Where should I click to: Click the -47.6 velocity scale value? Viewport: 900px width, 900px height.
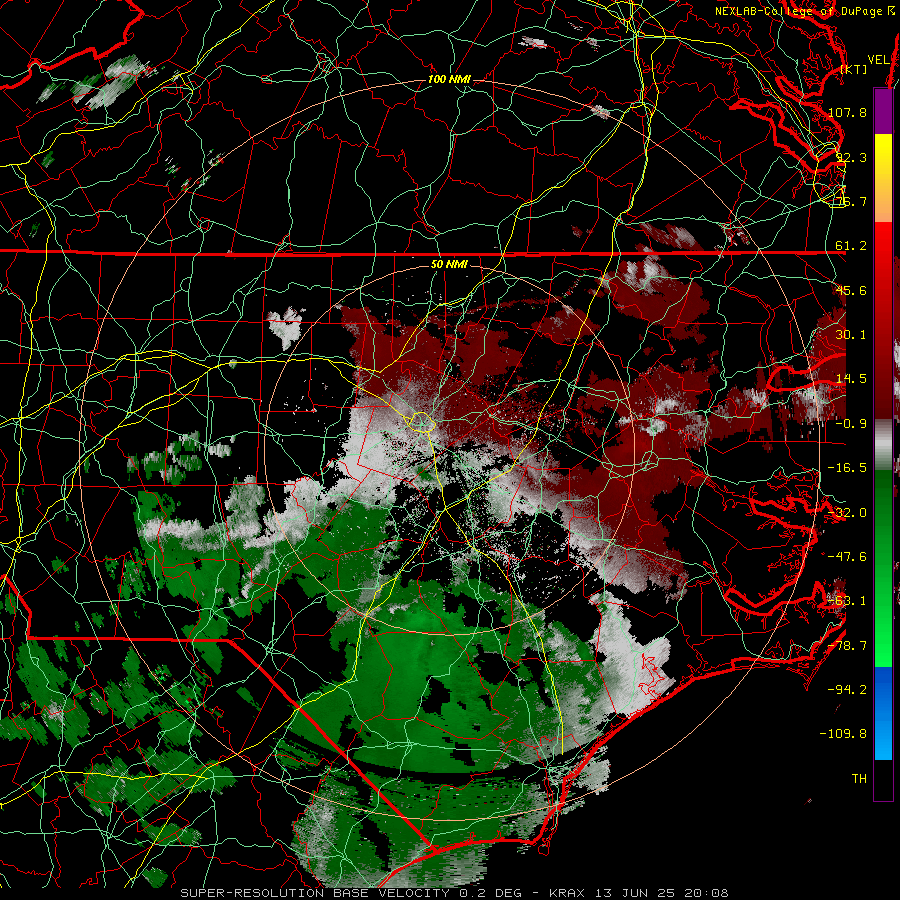pos(847,557)
